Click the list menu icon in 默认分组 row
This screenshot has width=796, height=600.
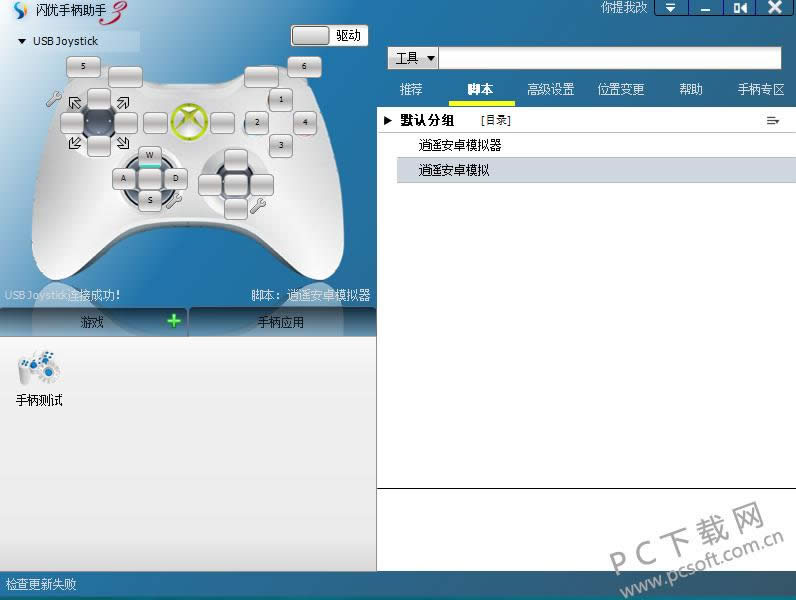(x=772, y=121)
